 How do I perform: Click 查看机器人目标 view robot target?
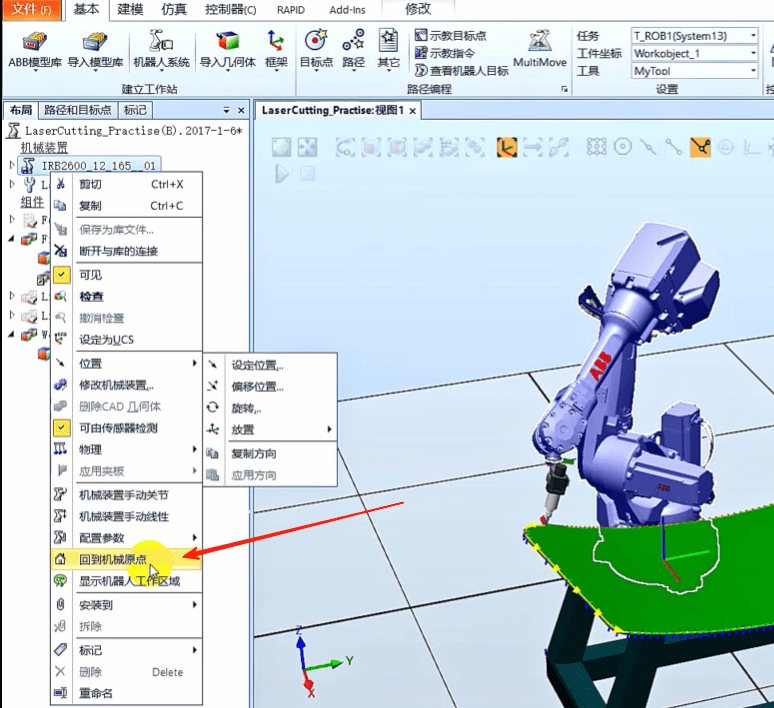coord(462,71)
